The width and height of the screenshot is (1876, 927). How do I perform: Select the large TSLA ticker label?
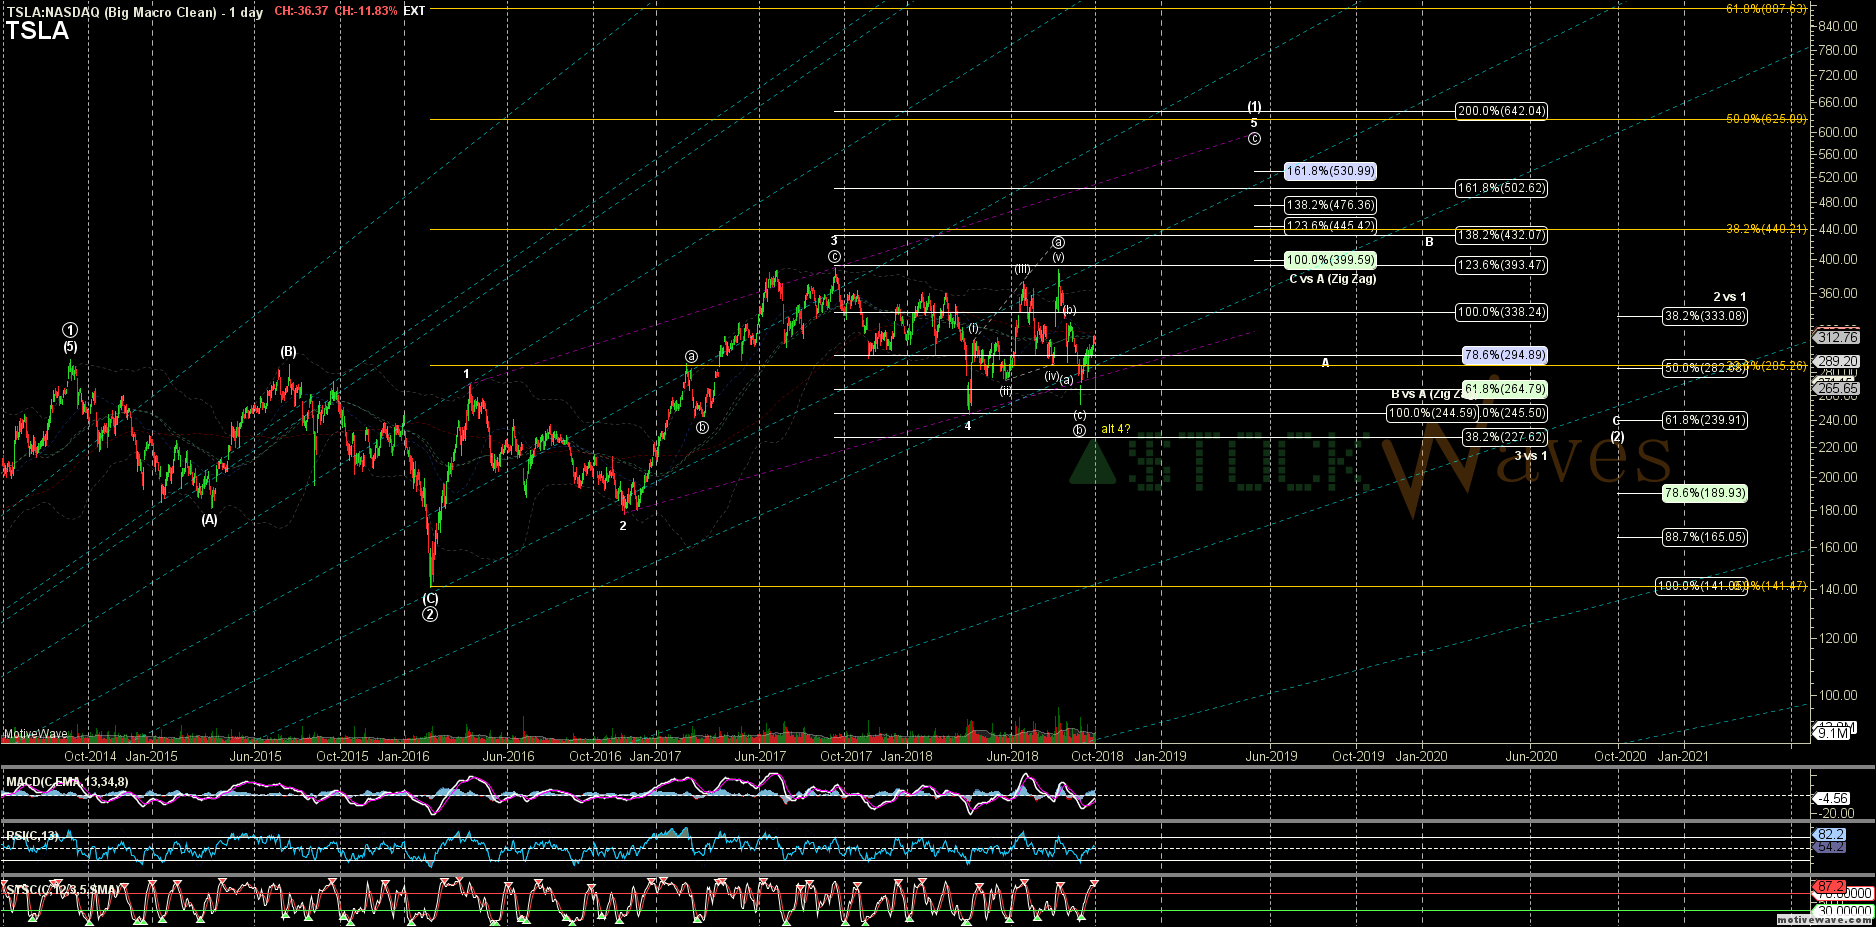[37, 31]
